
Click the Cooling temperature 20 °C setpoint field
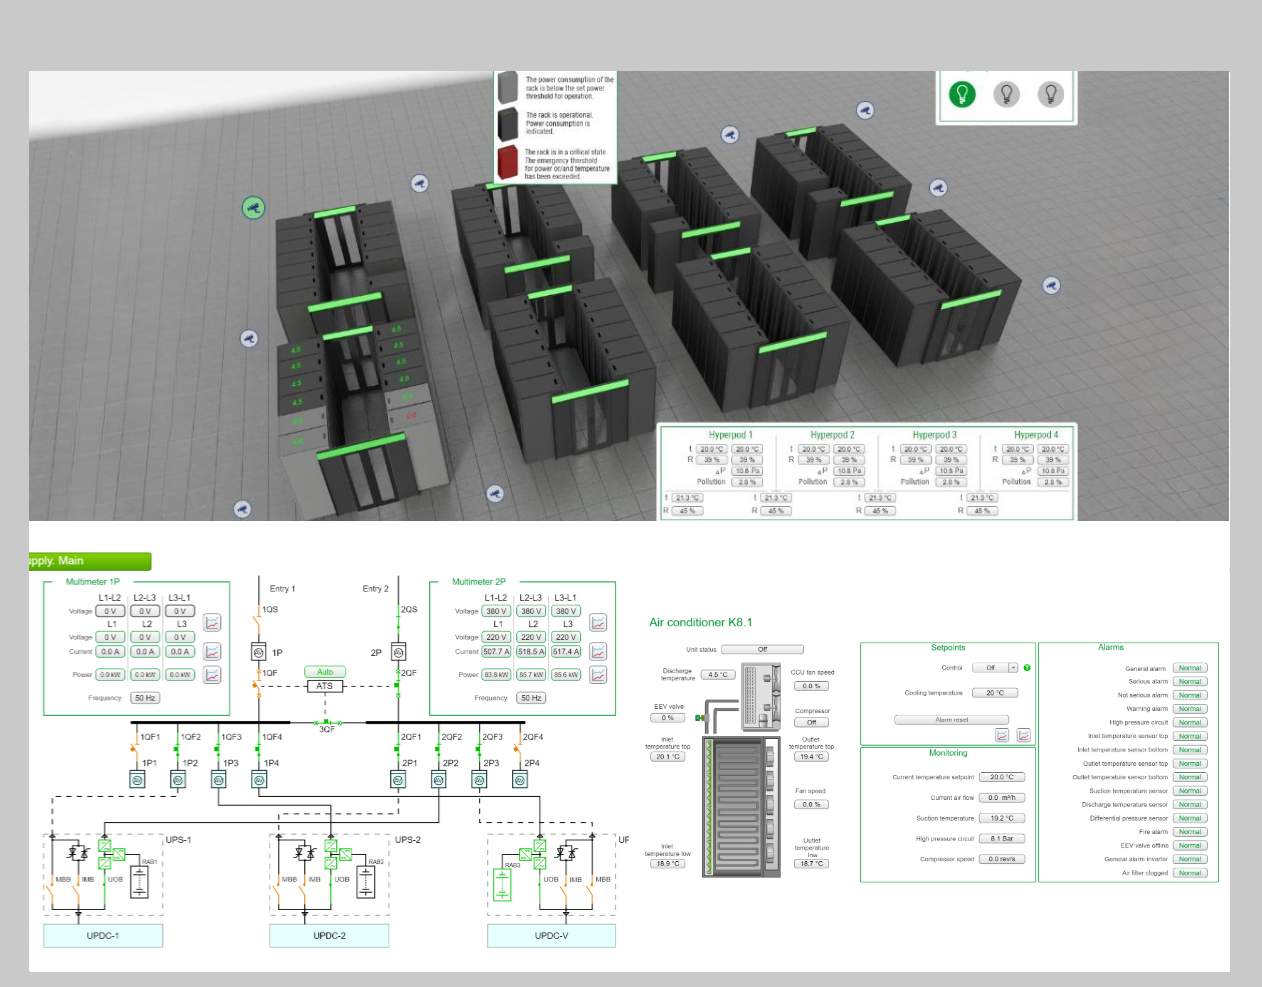994,693
